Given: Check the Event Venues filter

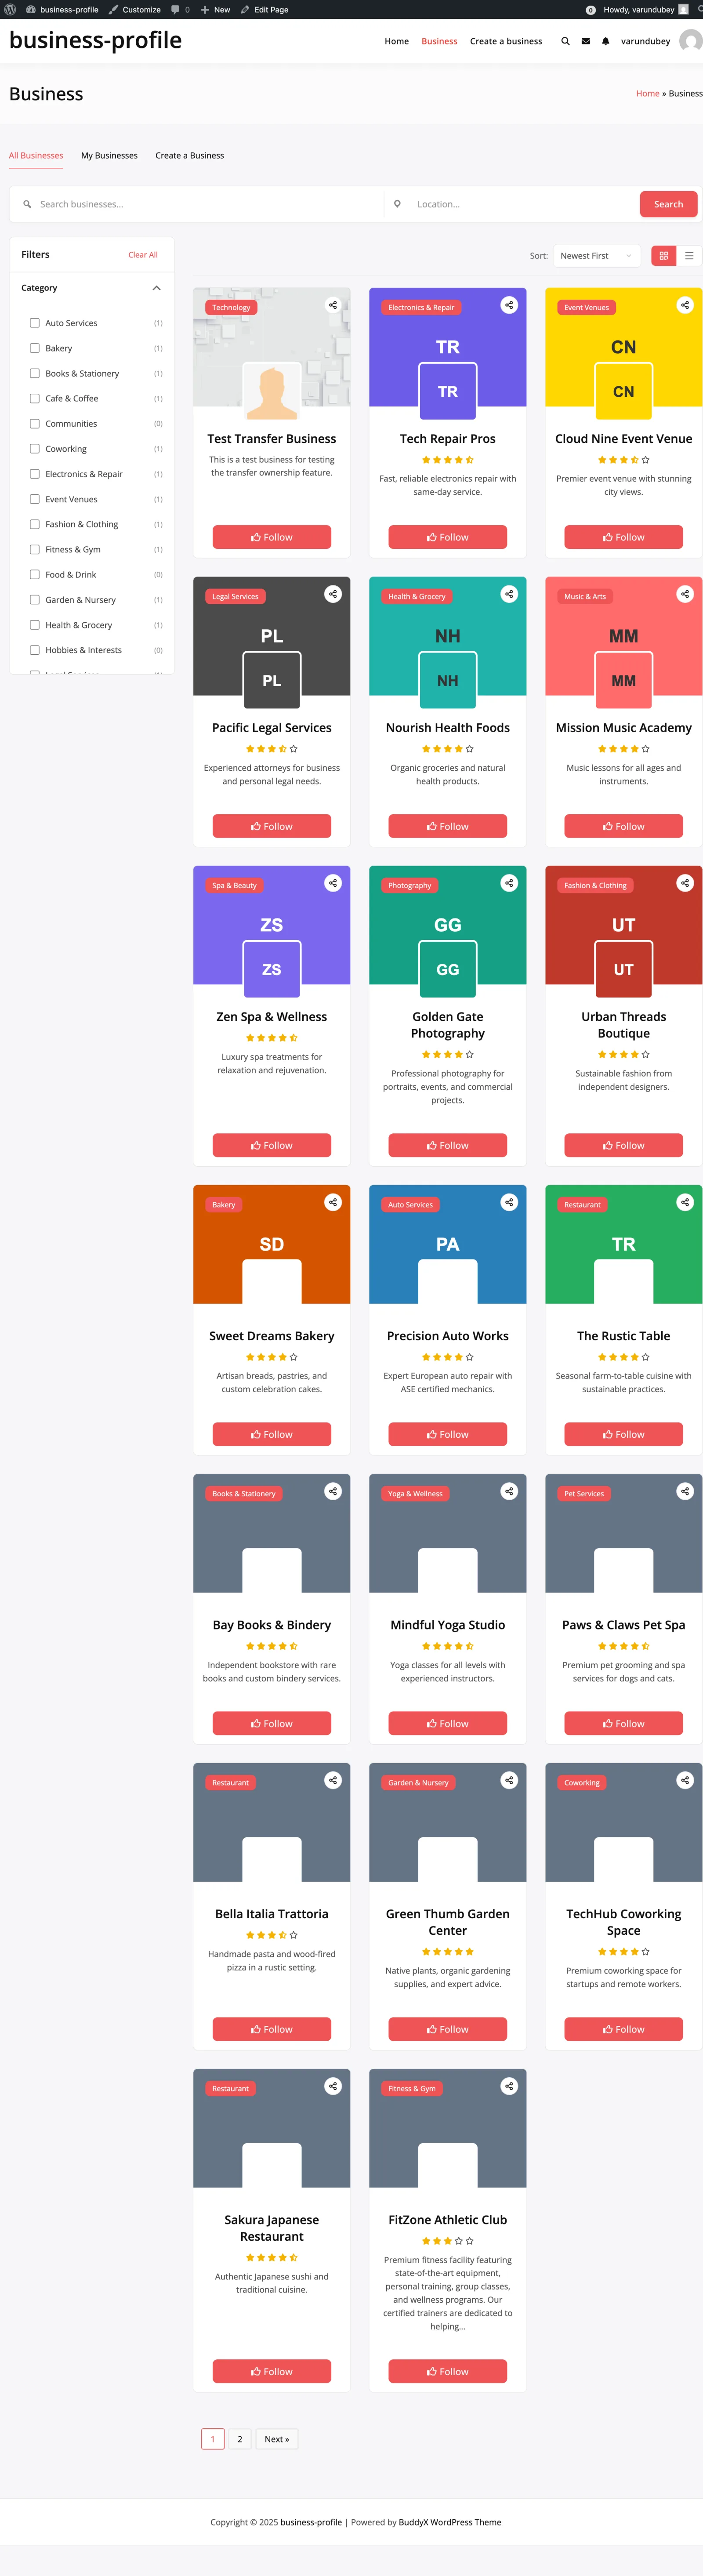Looking at the screenshot, I should [x=35, y=499].
